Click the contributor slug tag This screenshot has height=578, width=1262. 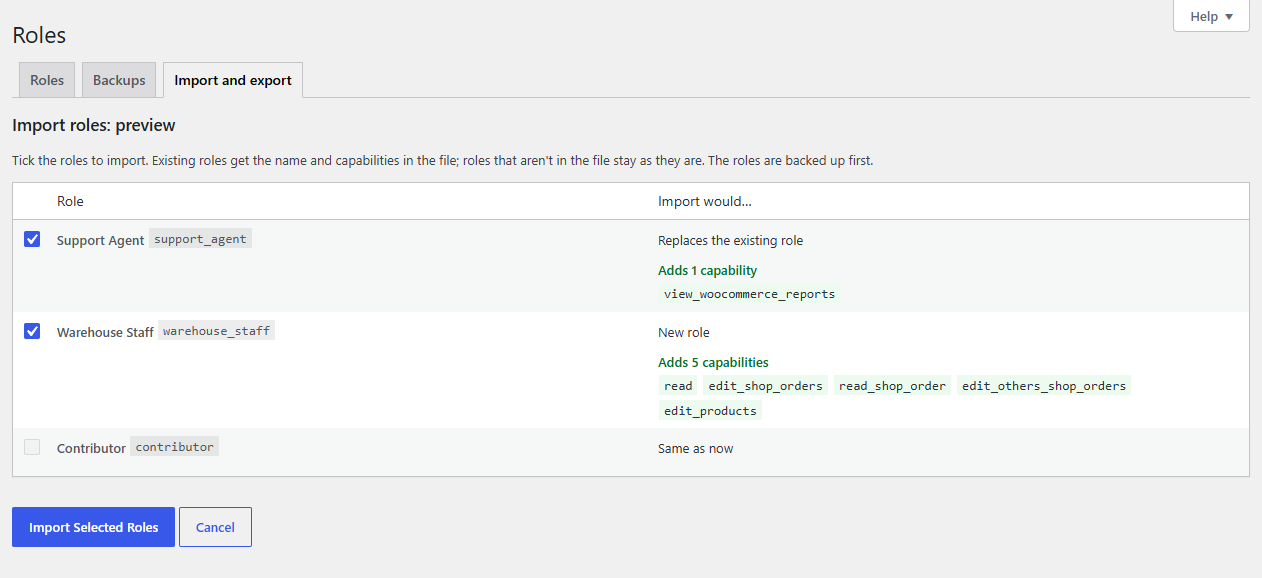pos(174,446)
